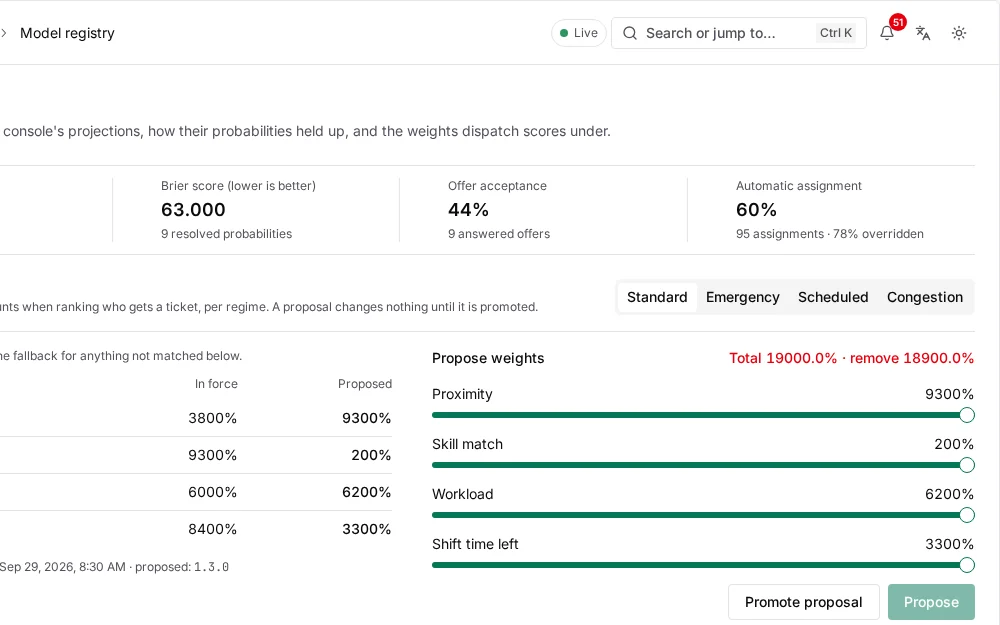Click the Live status indicator
The height and width of the screenshot is (625, 1000).
[x=578, y=33]
